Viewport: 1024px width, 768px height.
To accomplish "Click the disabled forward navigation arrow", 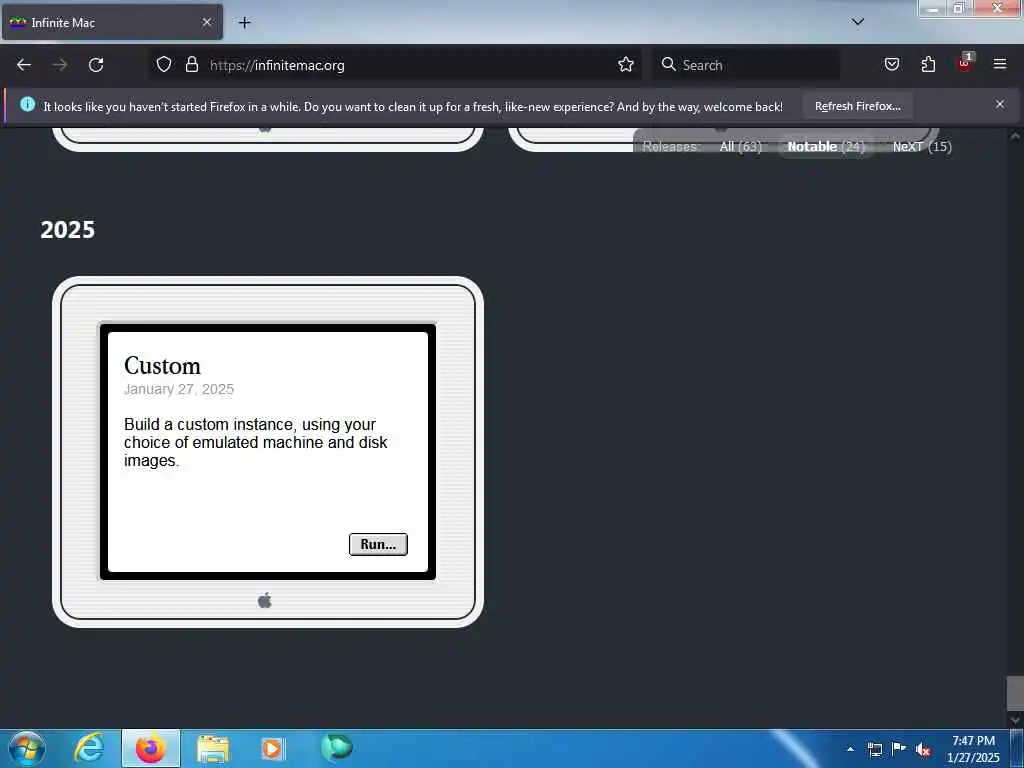I will [60, 65].
